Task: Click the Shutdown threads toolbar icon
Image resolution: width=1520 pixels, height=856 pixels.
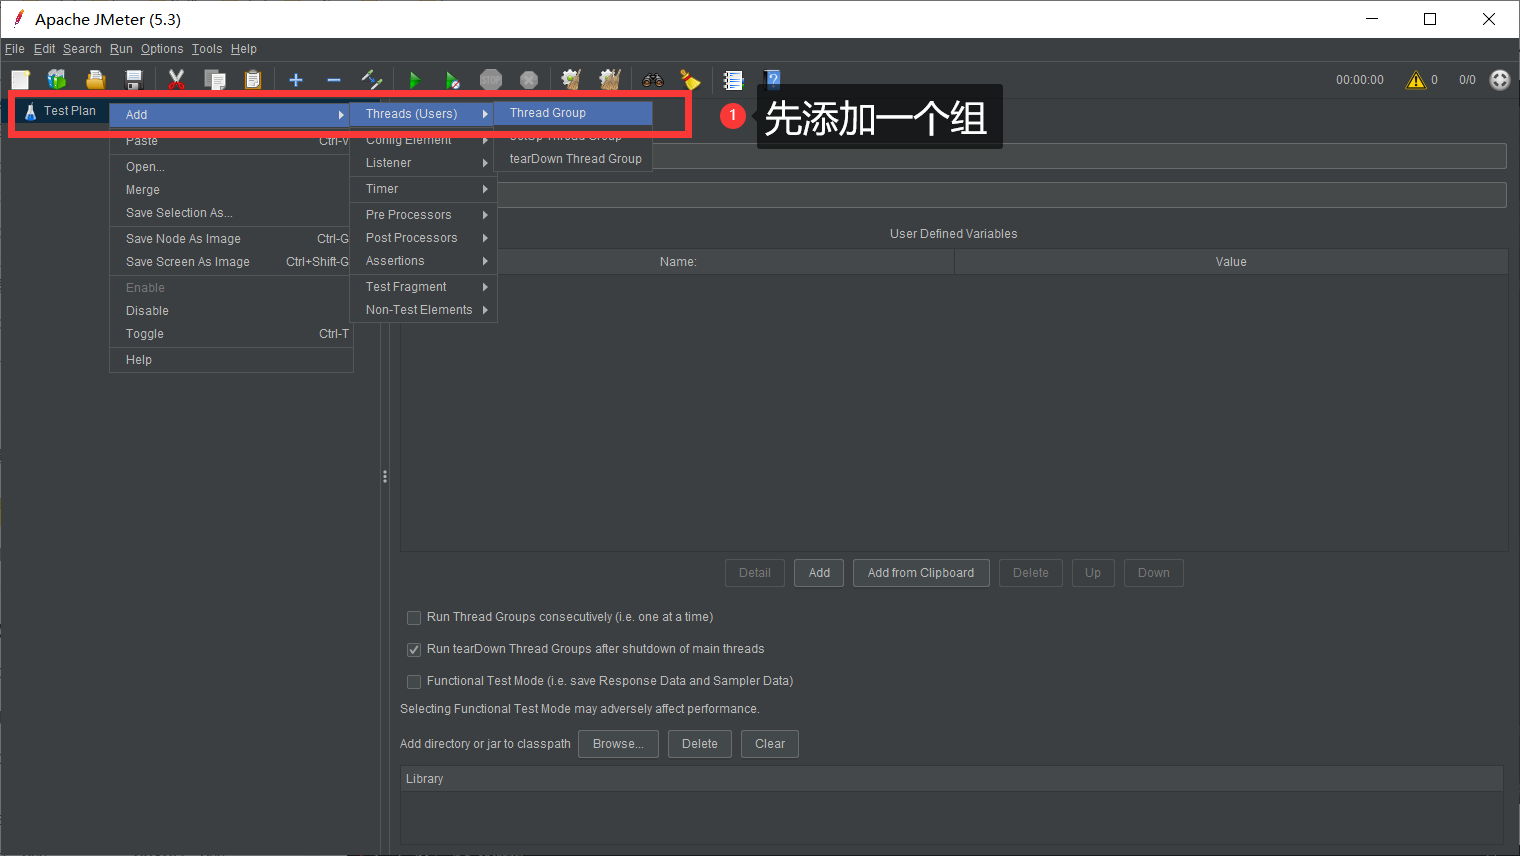Action: (529, 80)
